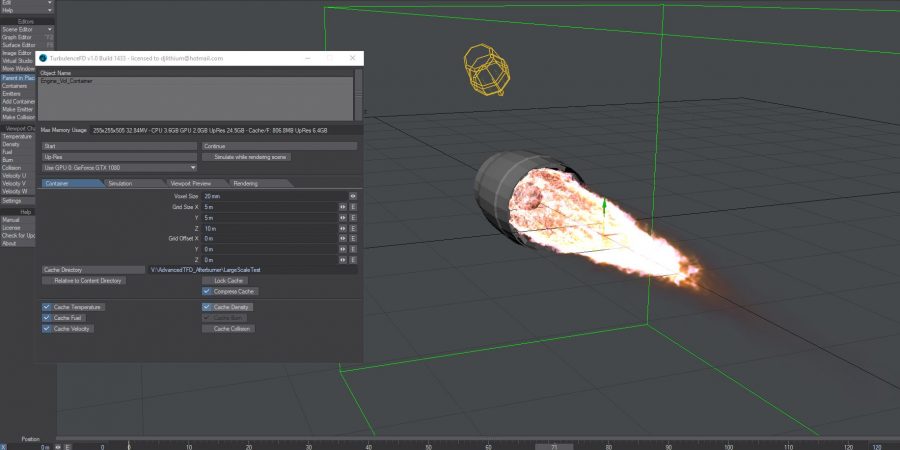Click envelope E button for Grid Offset Y
Viewport: 900px width, 450px height.
pos(353,250)
